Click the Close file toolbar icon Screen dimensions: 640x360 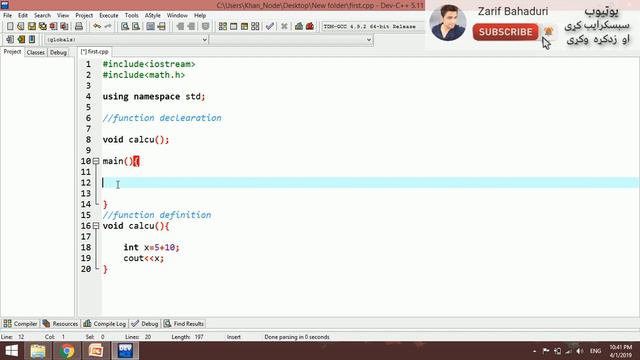coord(53,27)
